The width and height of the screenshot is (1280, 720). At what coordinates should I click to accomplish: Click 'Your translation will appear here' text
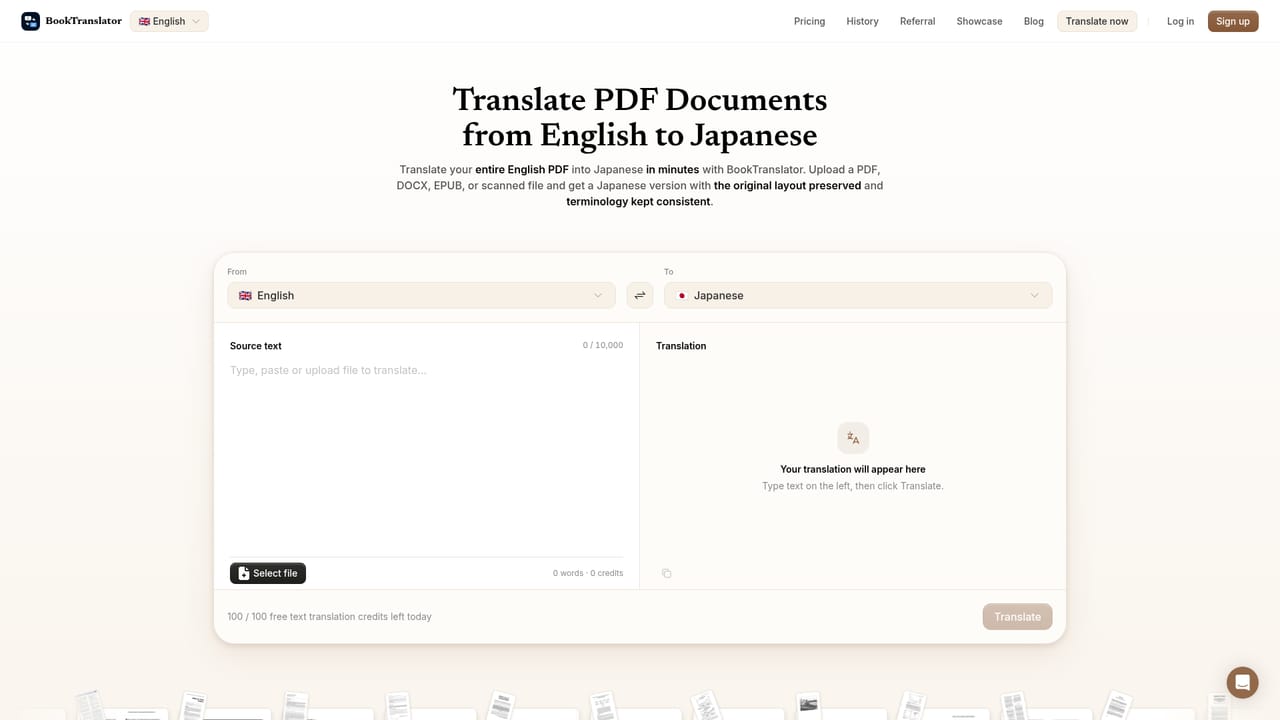(853, 469)
